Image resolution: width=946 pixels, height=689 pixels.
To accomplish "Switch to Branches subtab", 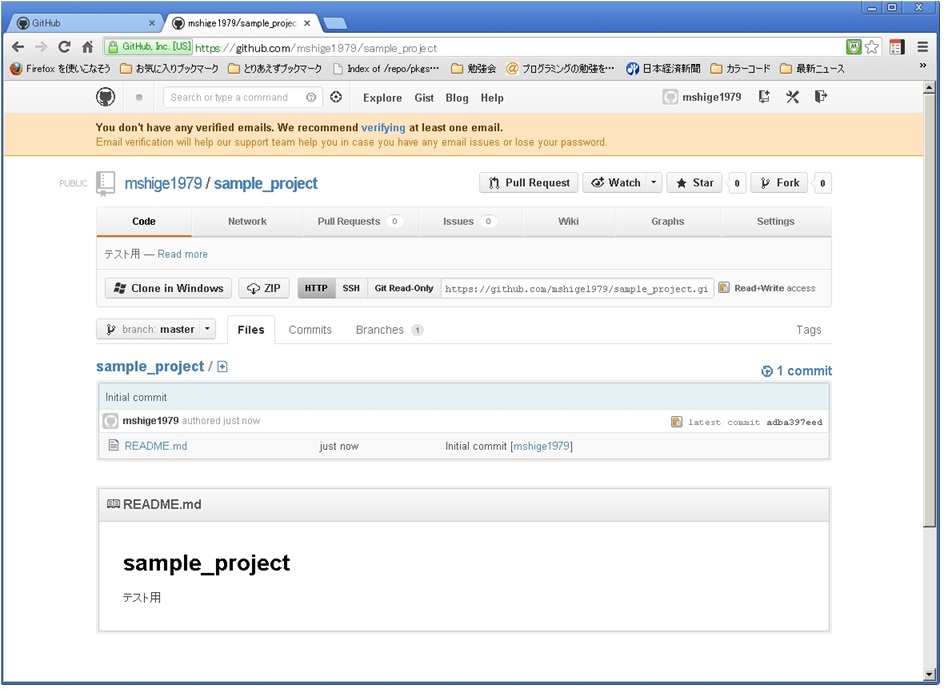I will pyautogui.click(x=390, y=330).
